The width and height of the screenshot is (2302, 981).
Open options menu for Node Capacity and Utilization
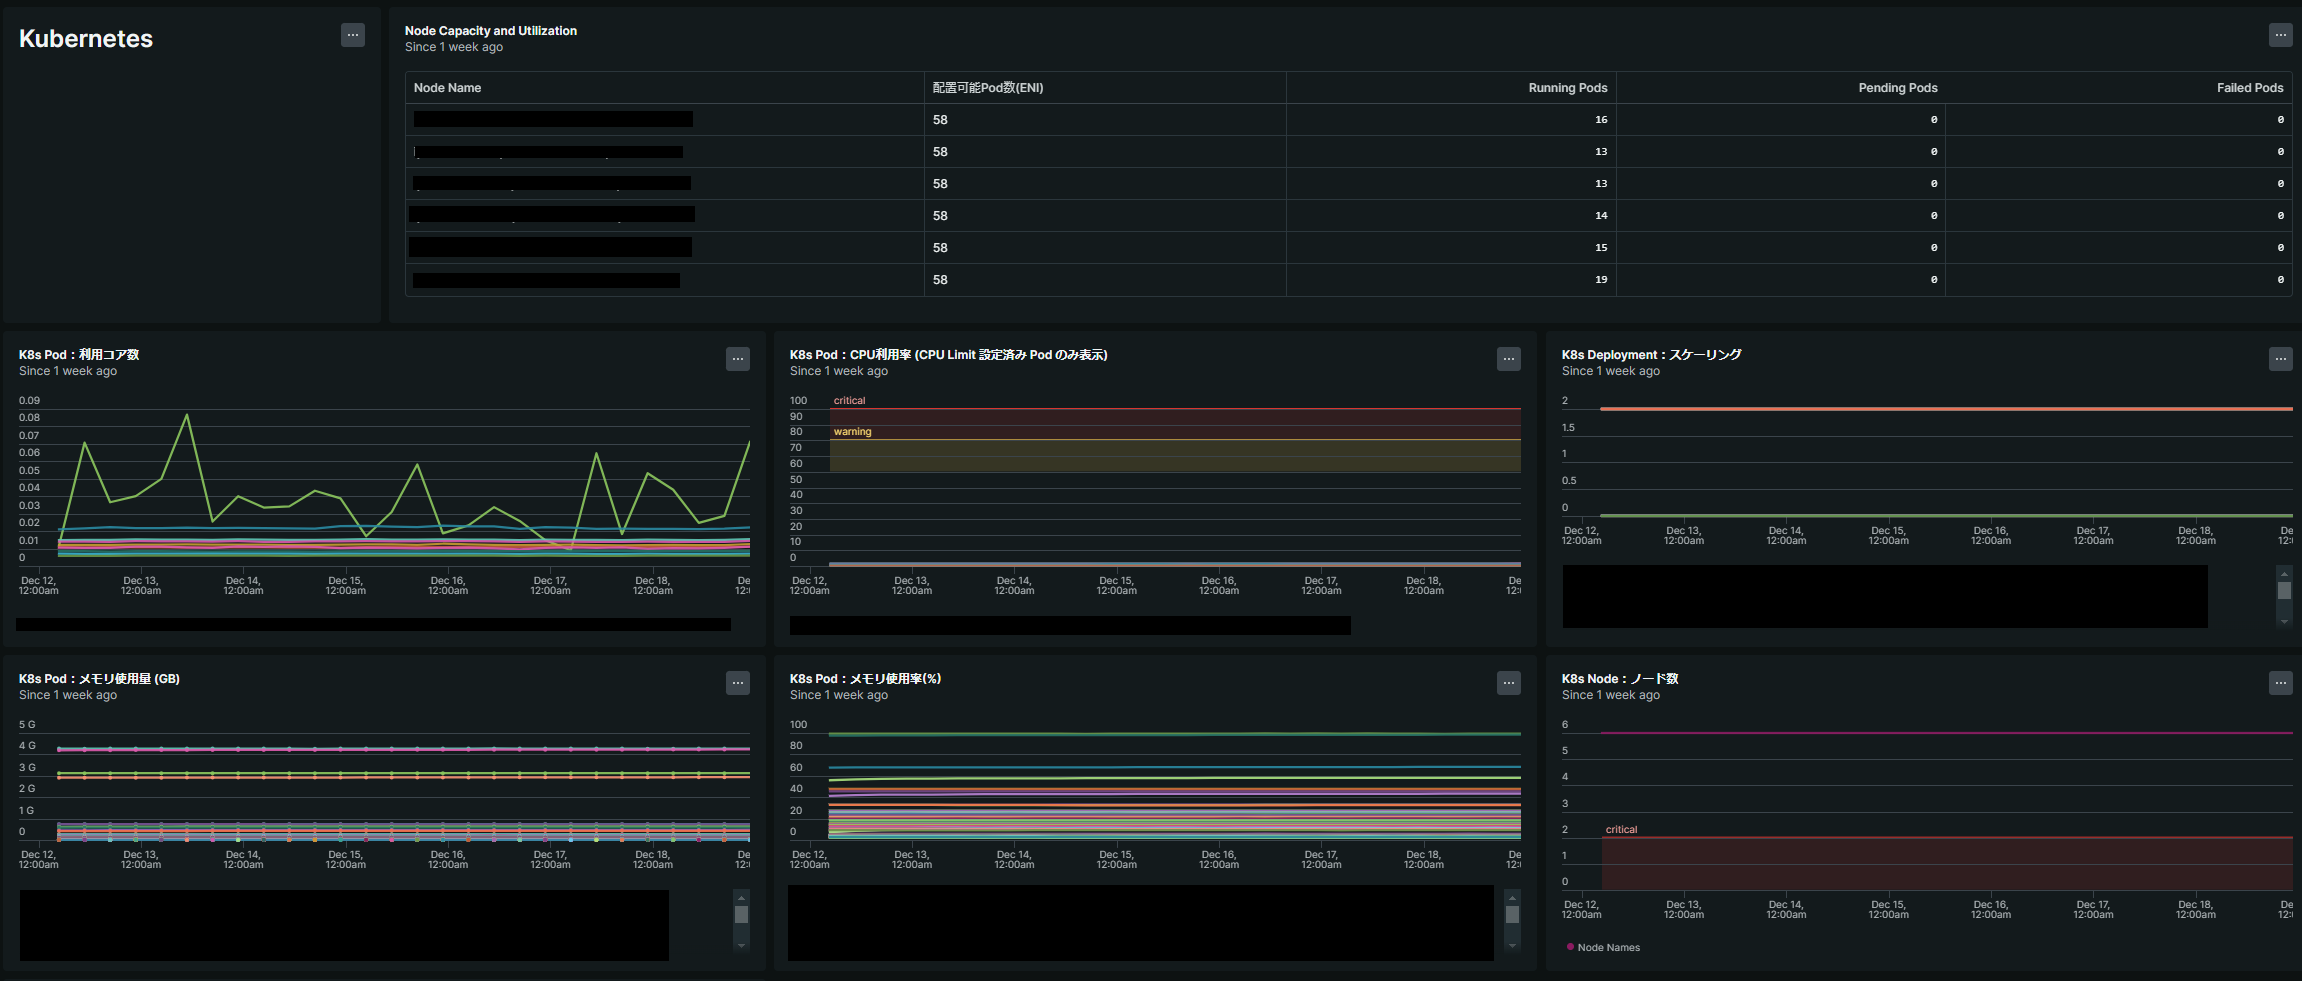pos(2280,35)
